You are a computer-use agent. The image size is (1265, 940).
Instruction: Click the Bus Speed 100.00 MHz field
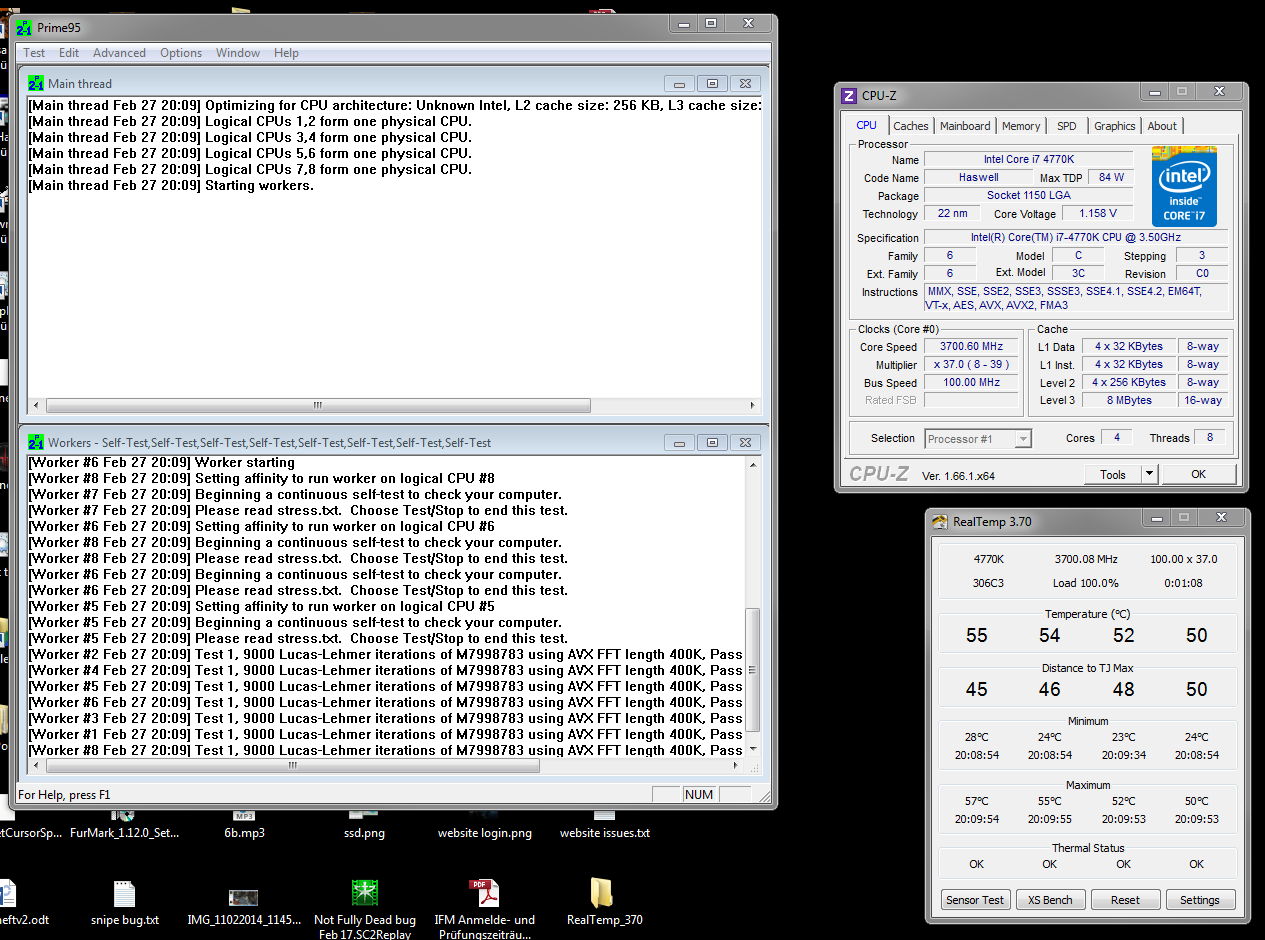(970, 383)
